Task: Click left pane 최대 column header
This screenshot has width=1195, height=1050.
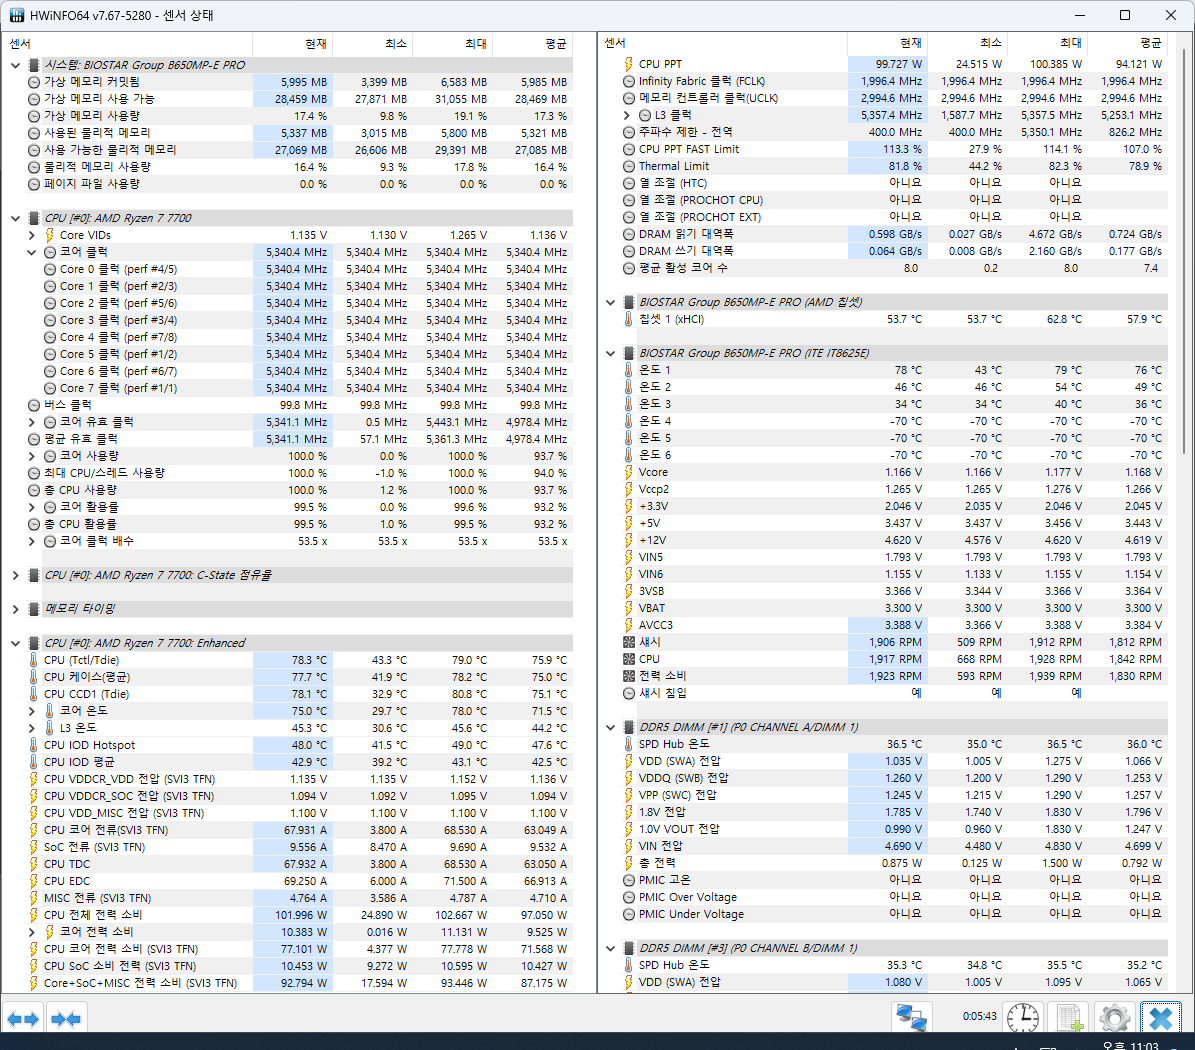Action: [x=453, y=43]
